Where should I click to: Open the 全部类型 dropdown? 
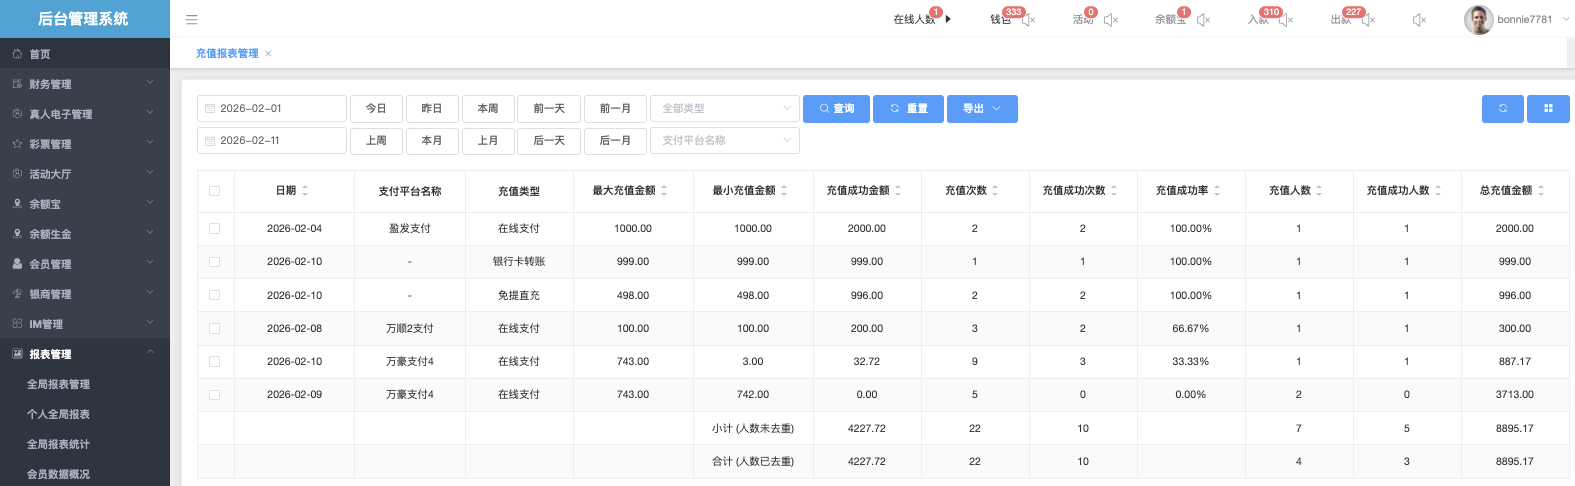[x=725, y=109]
